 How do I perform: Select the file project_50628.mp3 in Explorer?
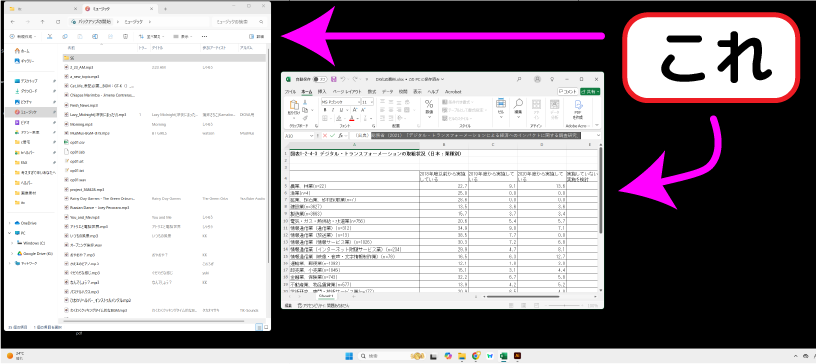84,190
